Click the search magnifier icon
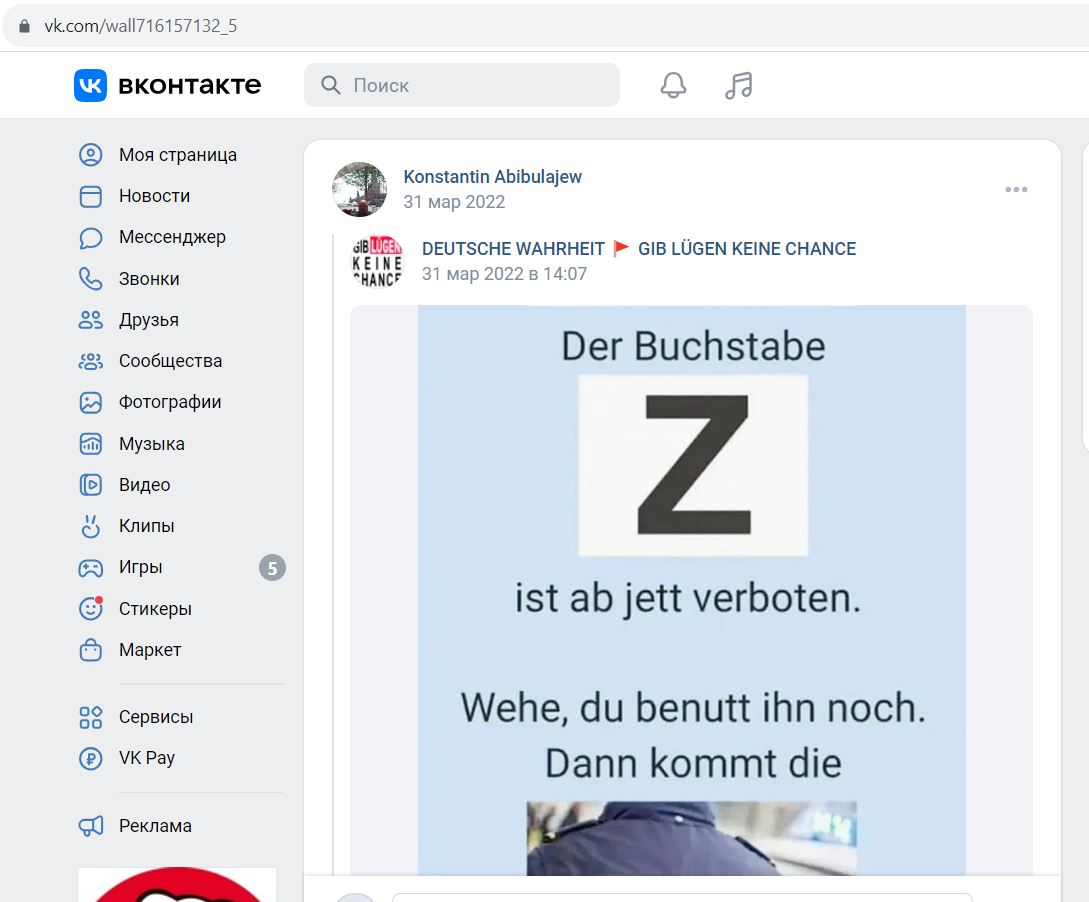 point(331,85)
